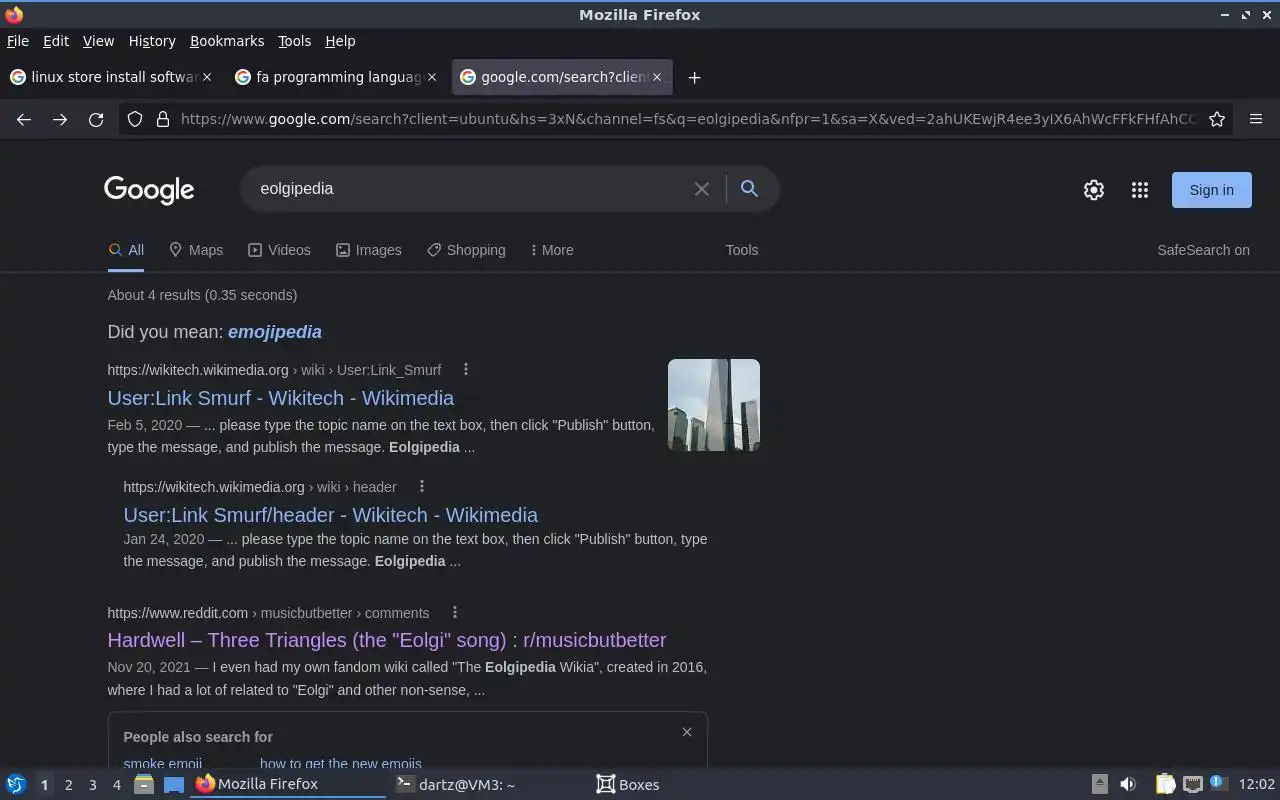1280x800 pixels.
Task: Reload the current page
Action: [96, 119]
